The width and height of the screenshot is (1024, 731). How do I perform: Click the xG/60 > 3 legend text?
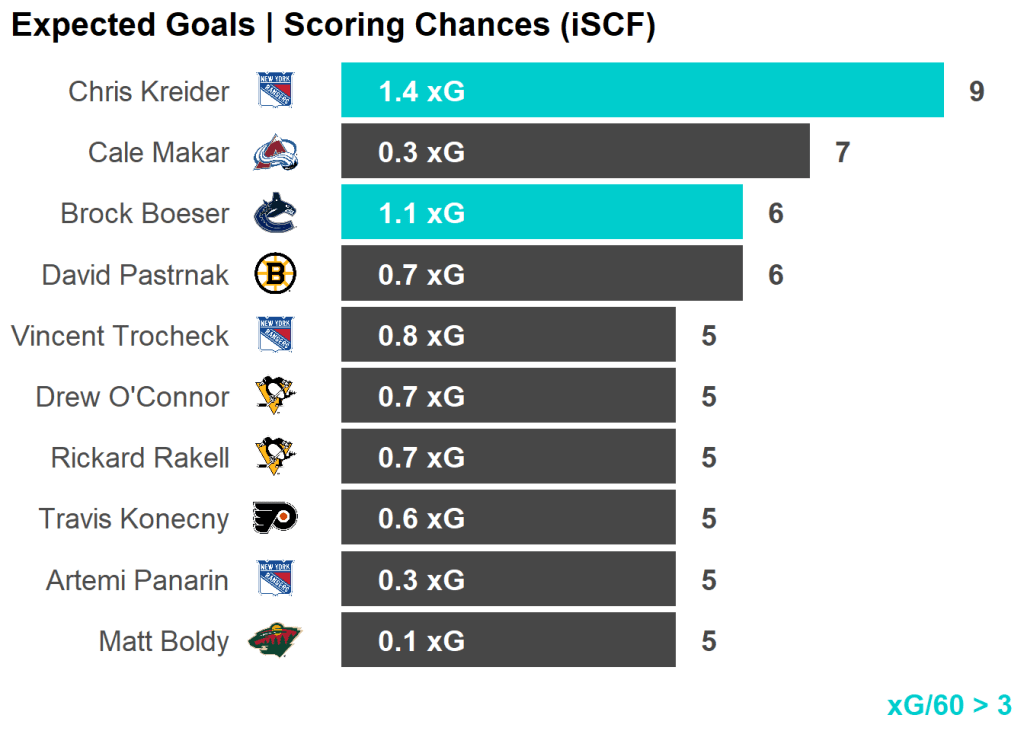(949, 705)
